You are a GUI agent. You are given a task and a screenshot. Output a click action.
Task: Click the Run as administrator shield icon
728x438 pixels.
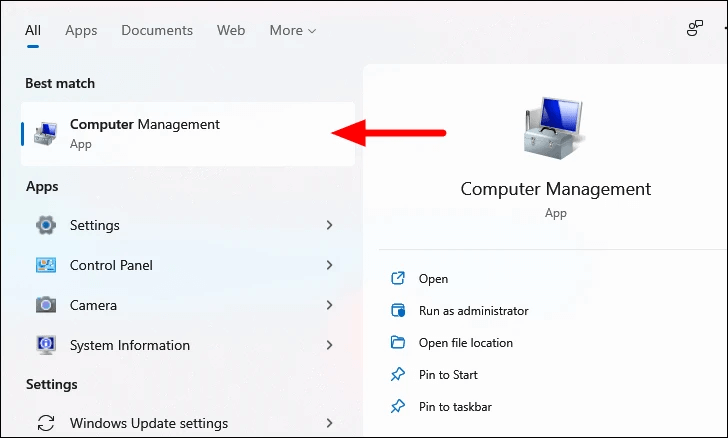(398, 310)
